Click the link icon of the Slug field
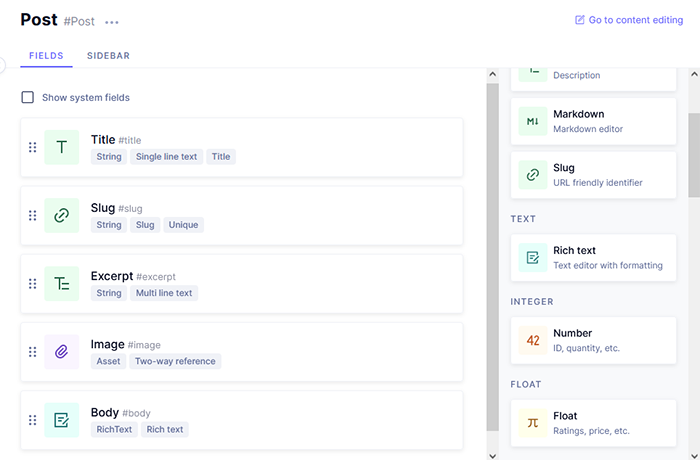The height and width of the screenshot is (460, 700). 62,216
